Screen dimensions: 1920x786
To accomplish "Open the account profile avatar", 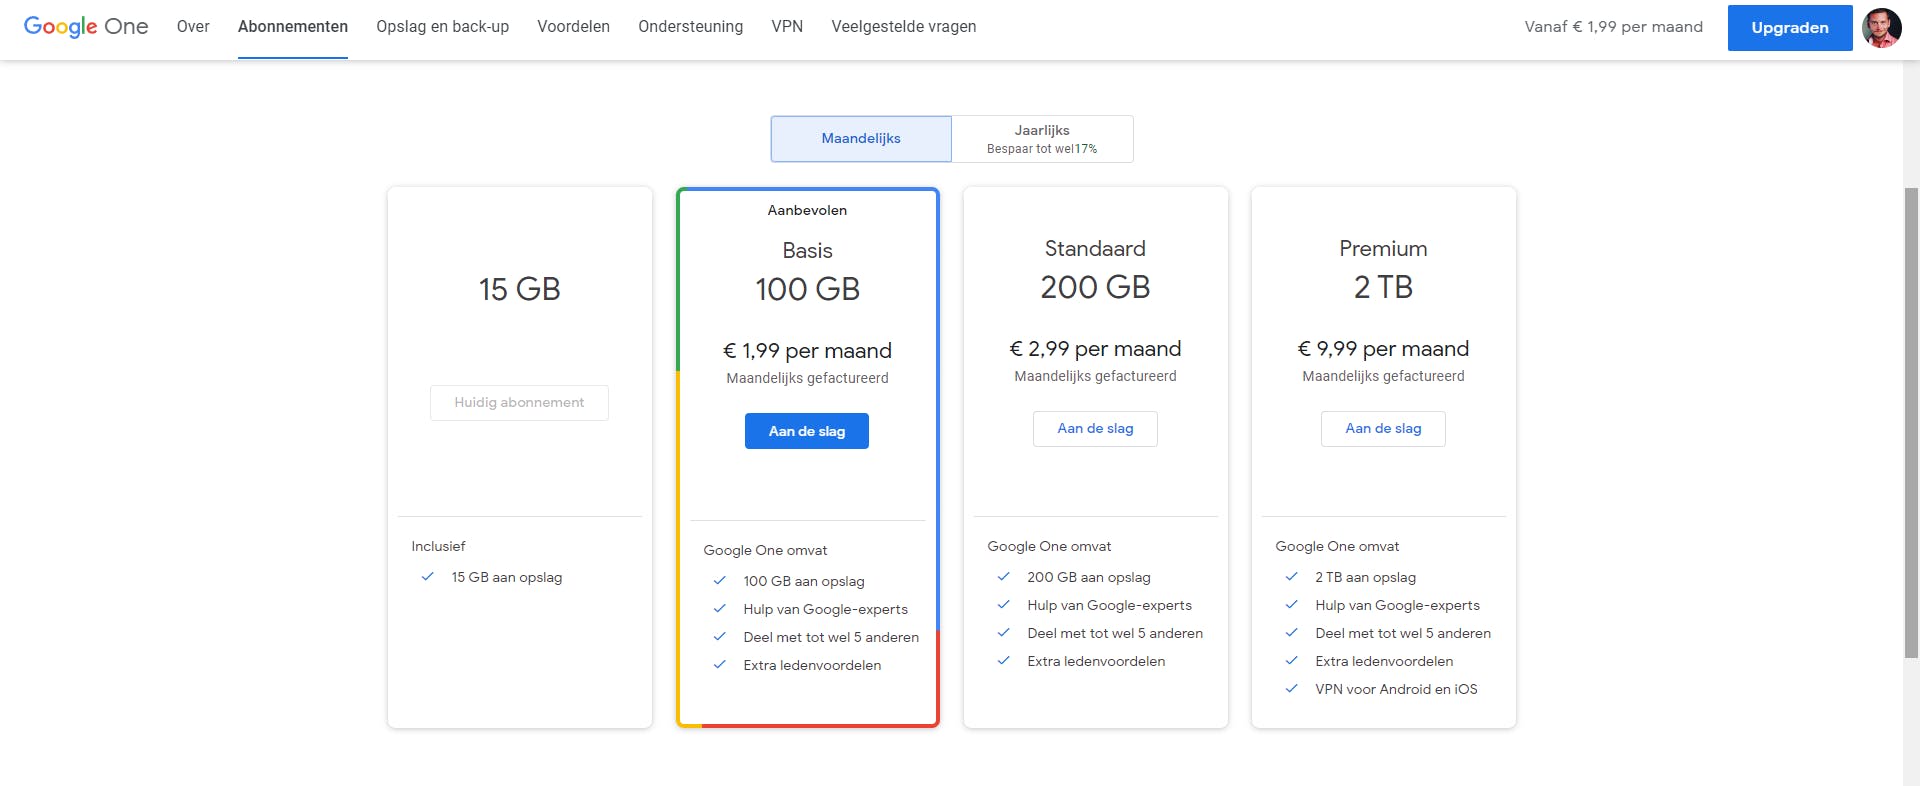I will click(1881, 28).
